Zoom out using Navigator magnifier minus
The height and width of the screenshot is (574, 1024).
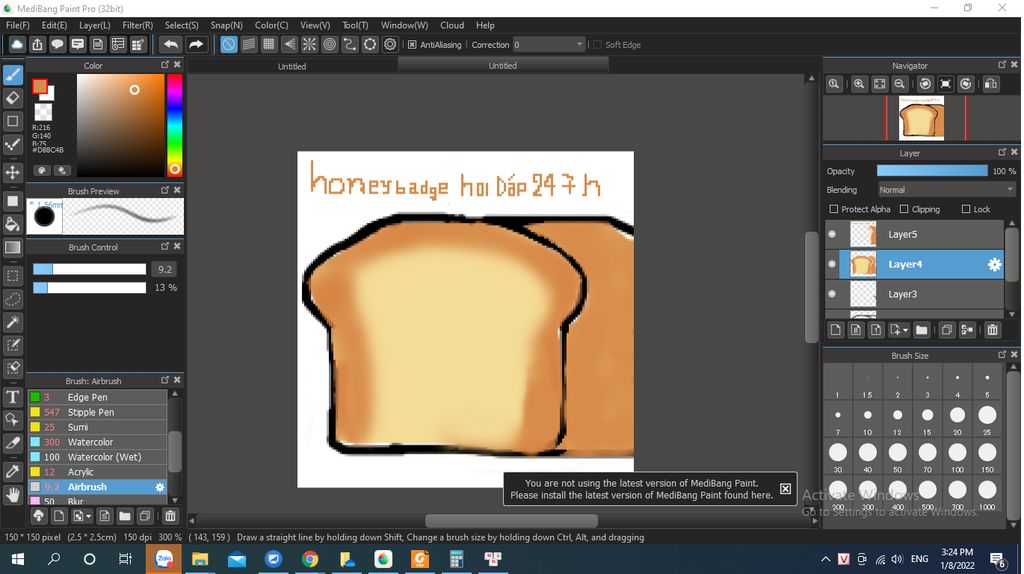click(x=899, y=84)
